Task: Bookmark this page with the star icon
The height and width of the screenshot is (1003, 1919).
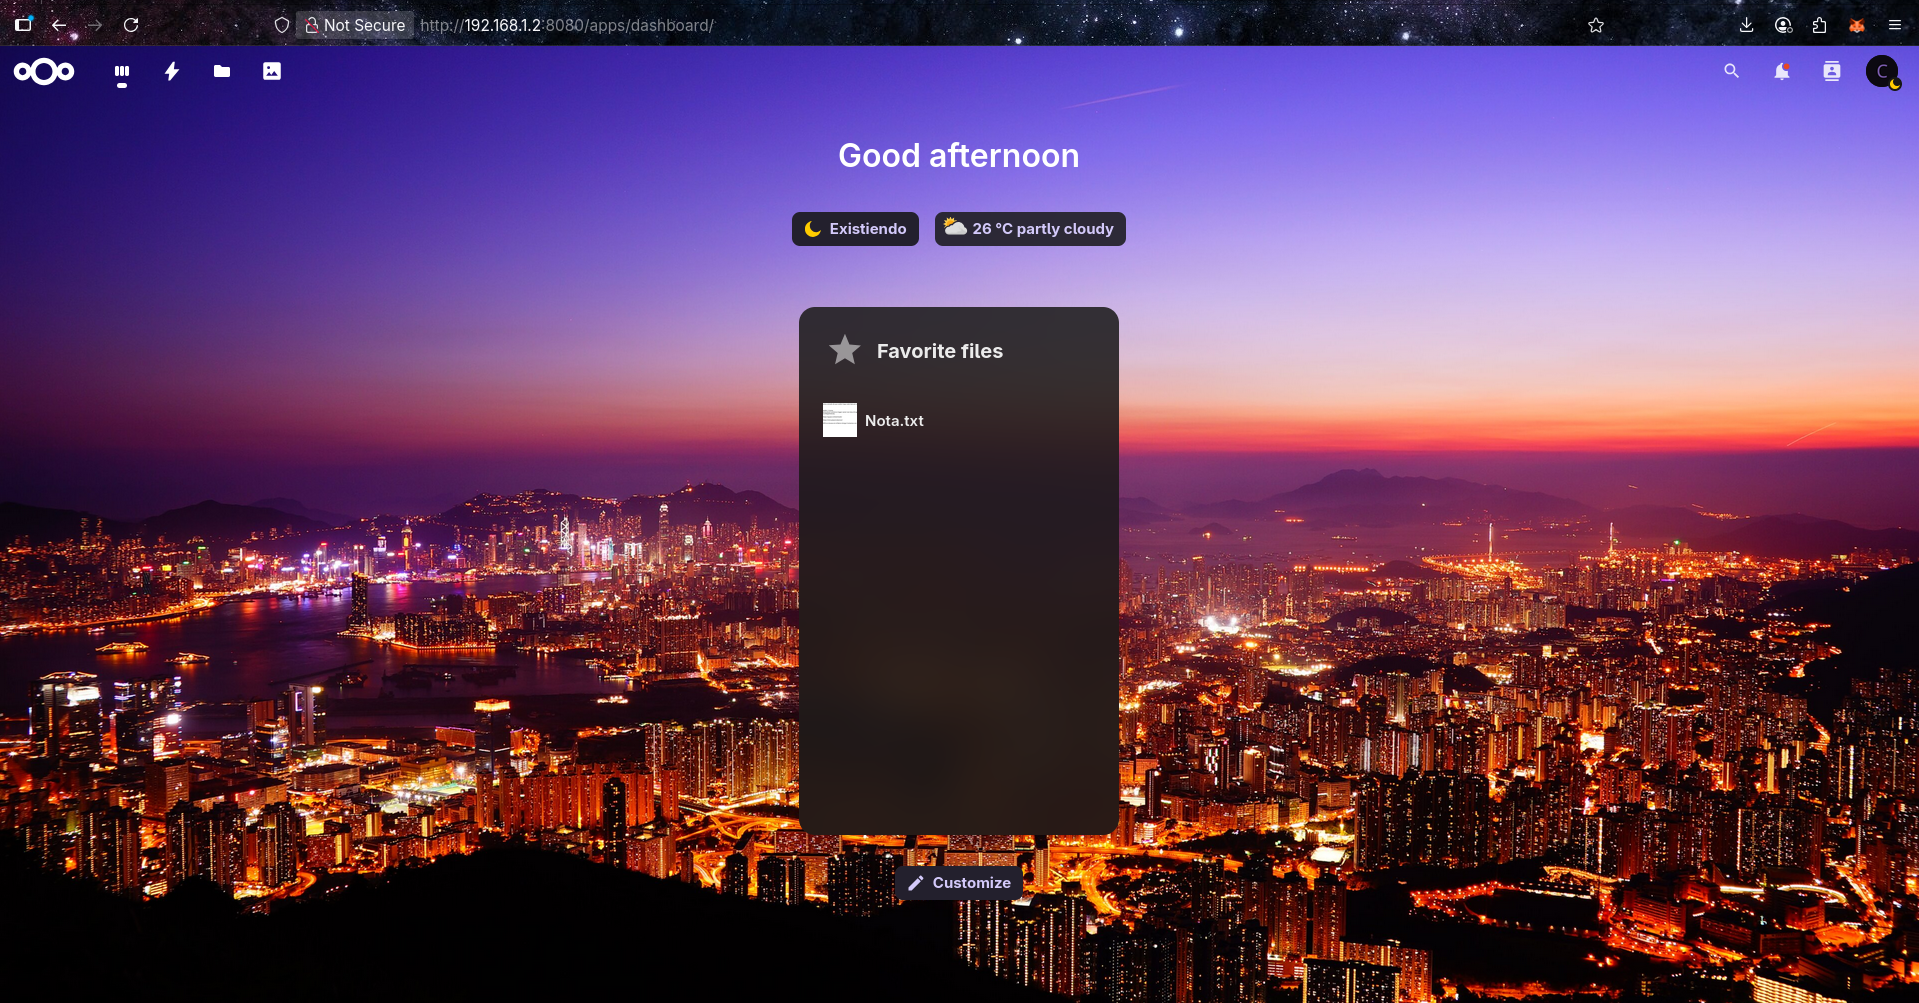Action: pos(1596,26)
